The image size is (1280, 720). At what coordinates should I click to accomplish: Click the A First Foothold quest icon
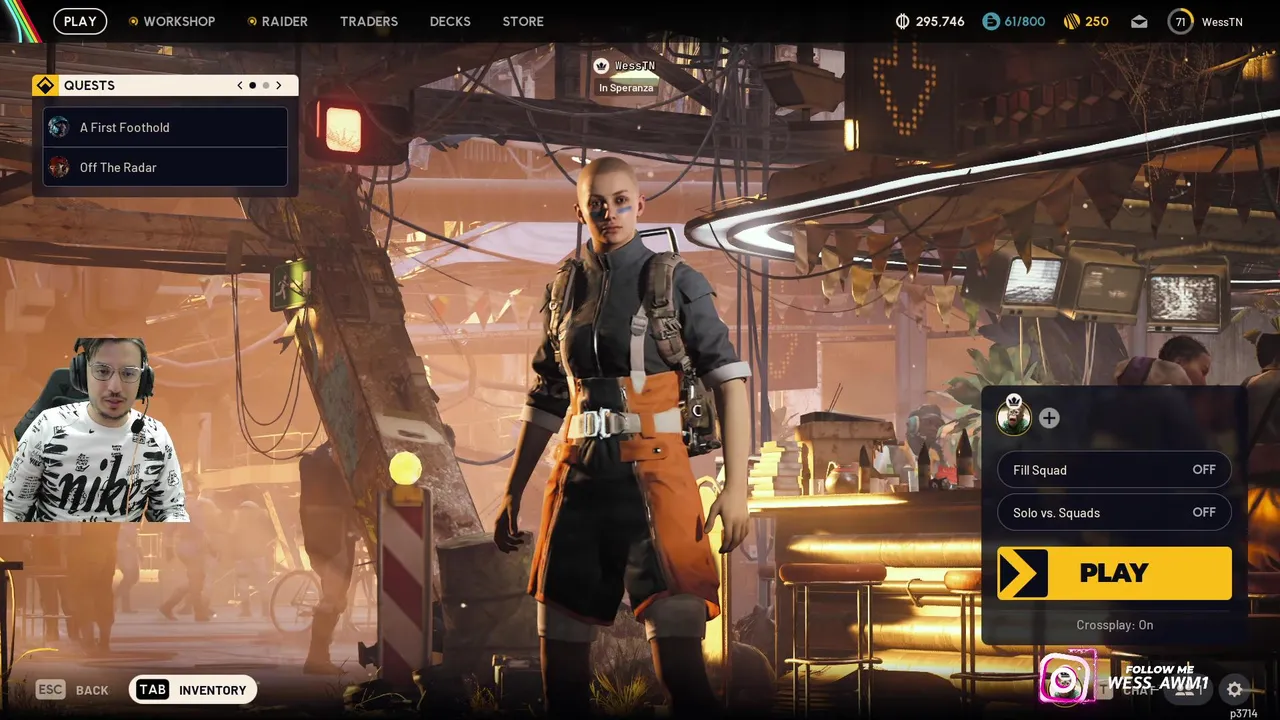pyautogui.click(x=59, y=127)
